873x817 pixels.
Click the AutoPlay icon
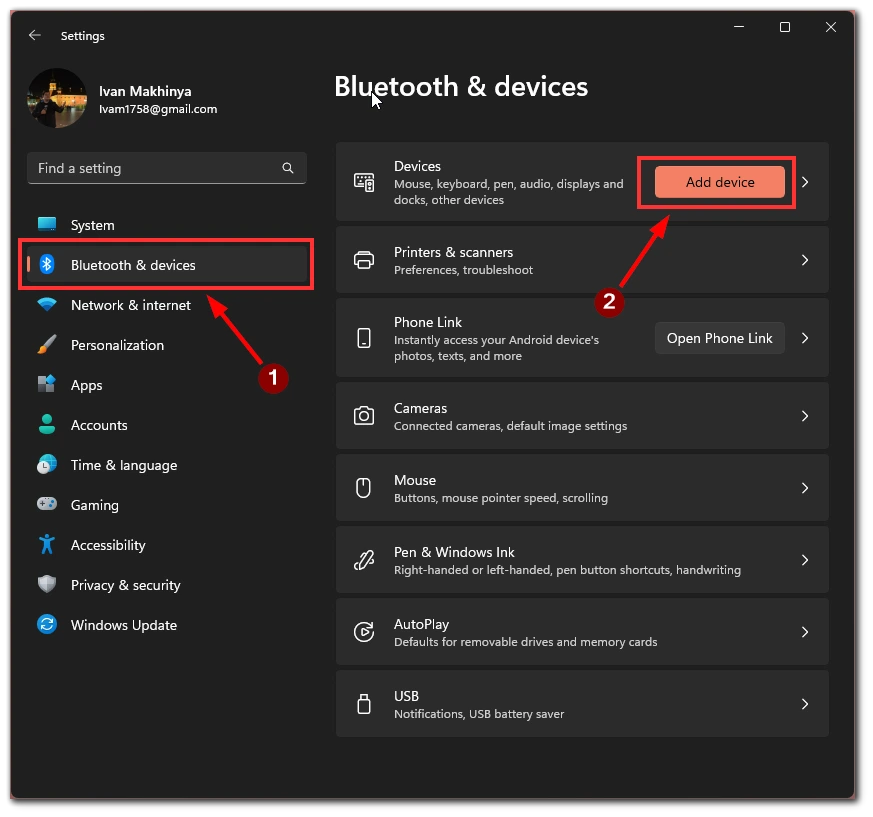pyautogui.click(x=364, y=632)
